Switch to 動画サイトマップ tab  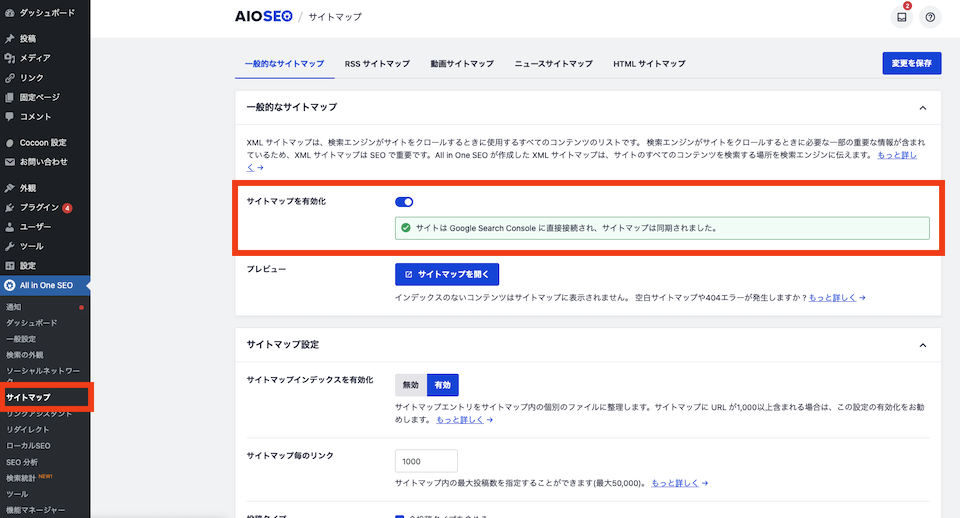462,64
